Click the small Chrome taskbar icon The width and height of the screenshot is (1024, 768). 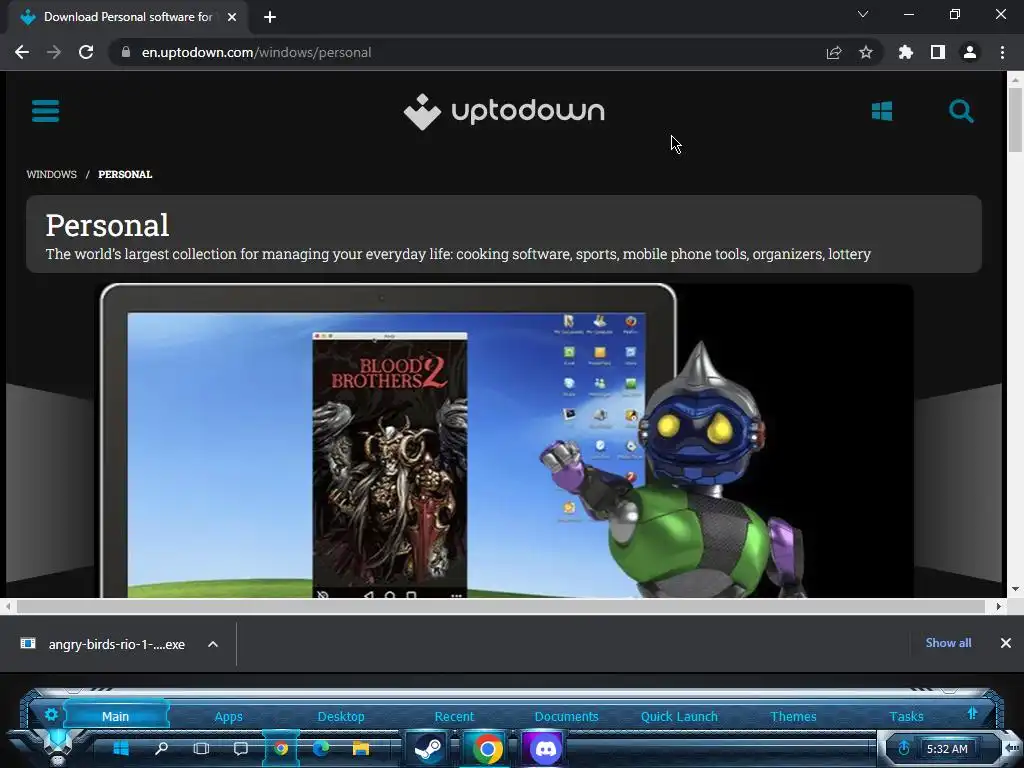tap(281, 748)
